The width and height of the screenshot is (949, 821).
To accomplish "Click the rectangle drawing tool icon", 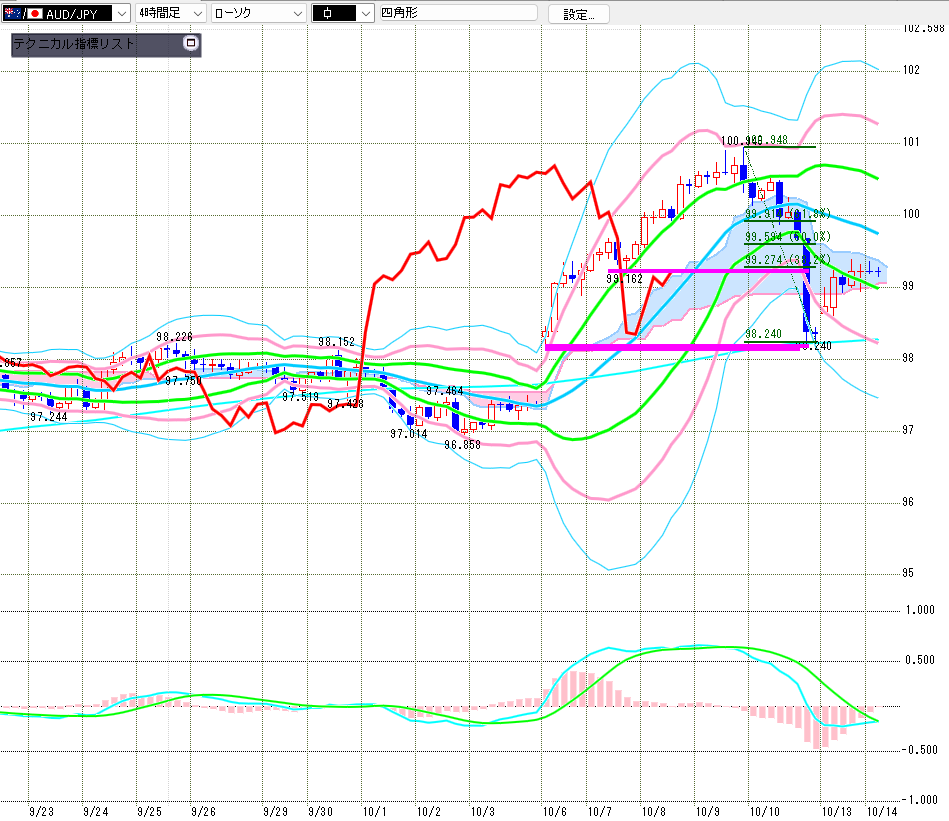I will pos(328,13).
